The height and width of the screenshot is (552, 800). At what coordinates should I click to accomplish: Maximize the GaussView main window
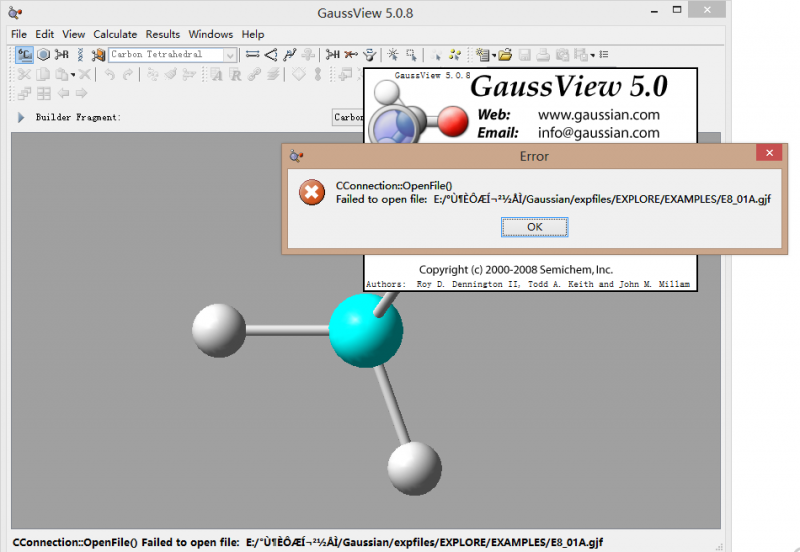click(x=677, y=10)
